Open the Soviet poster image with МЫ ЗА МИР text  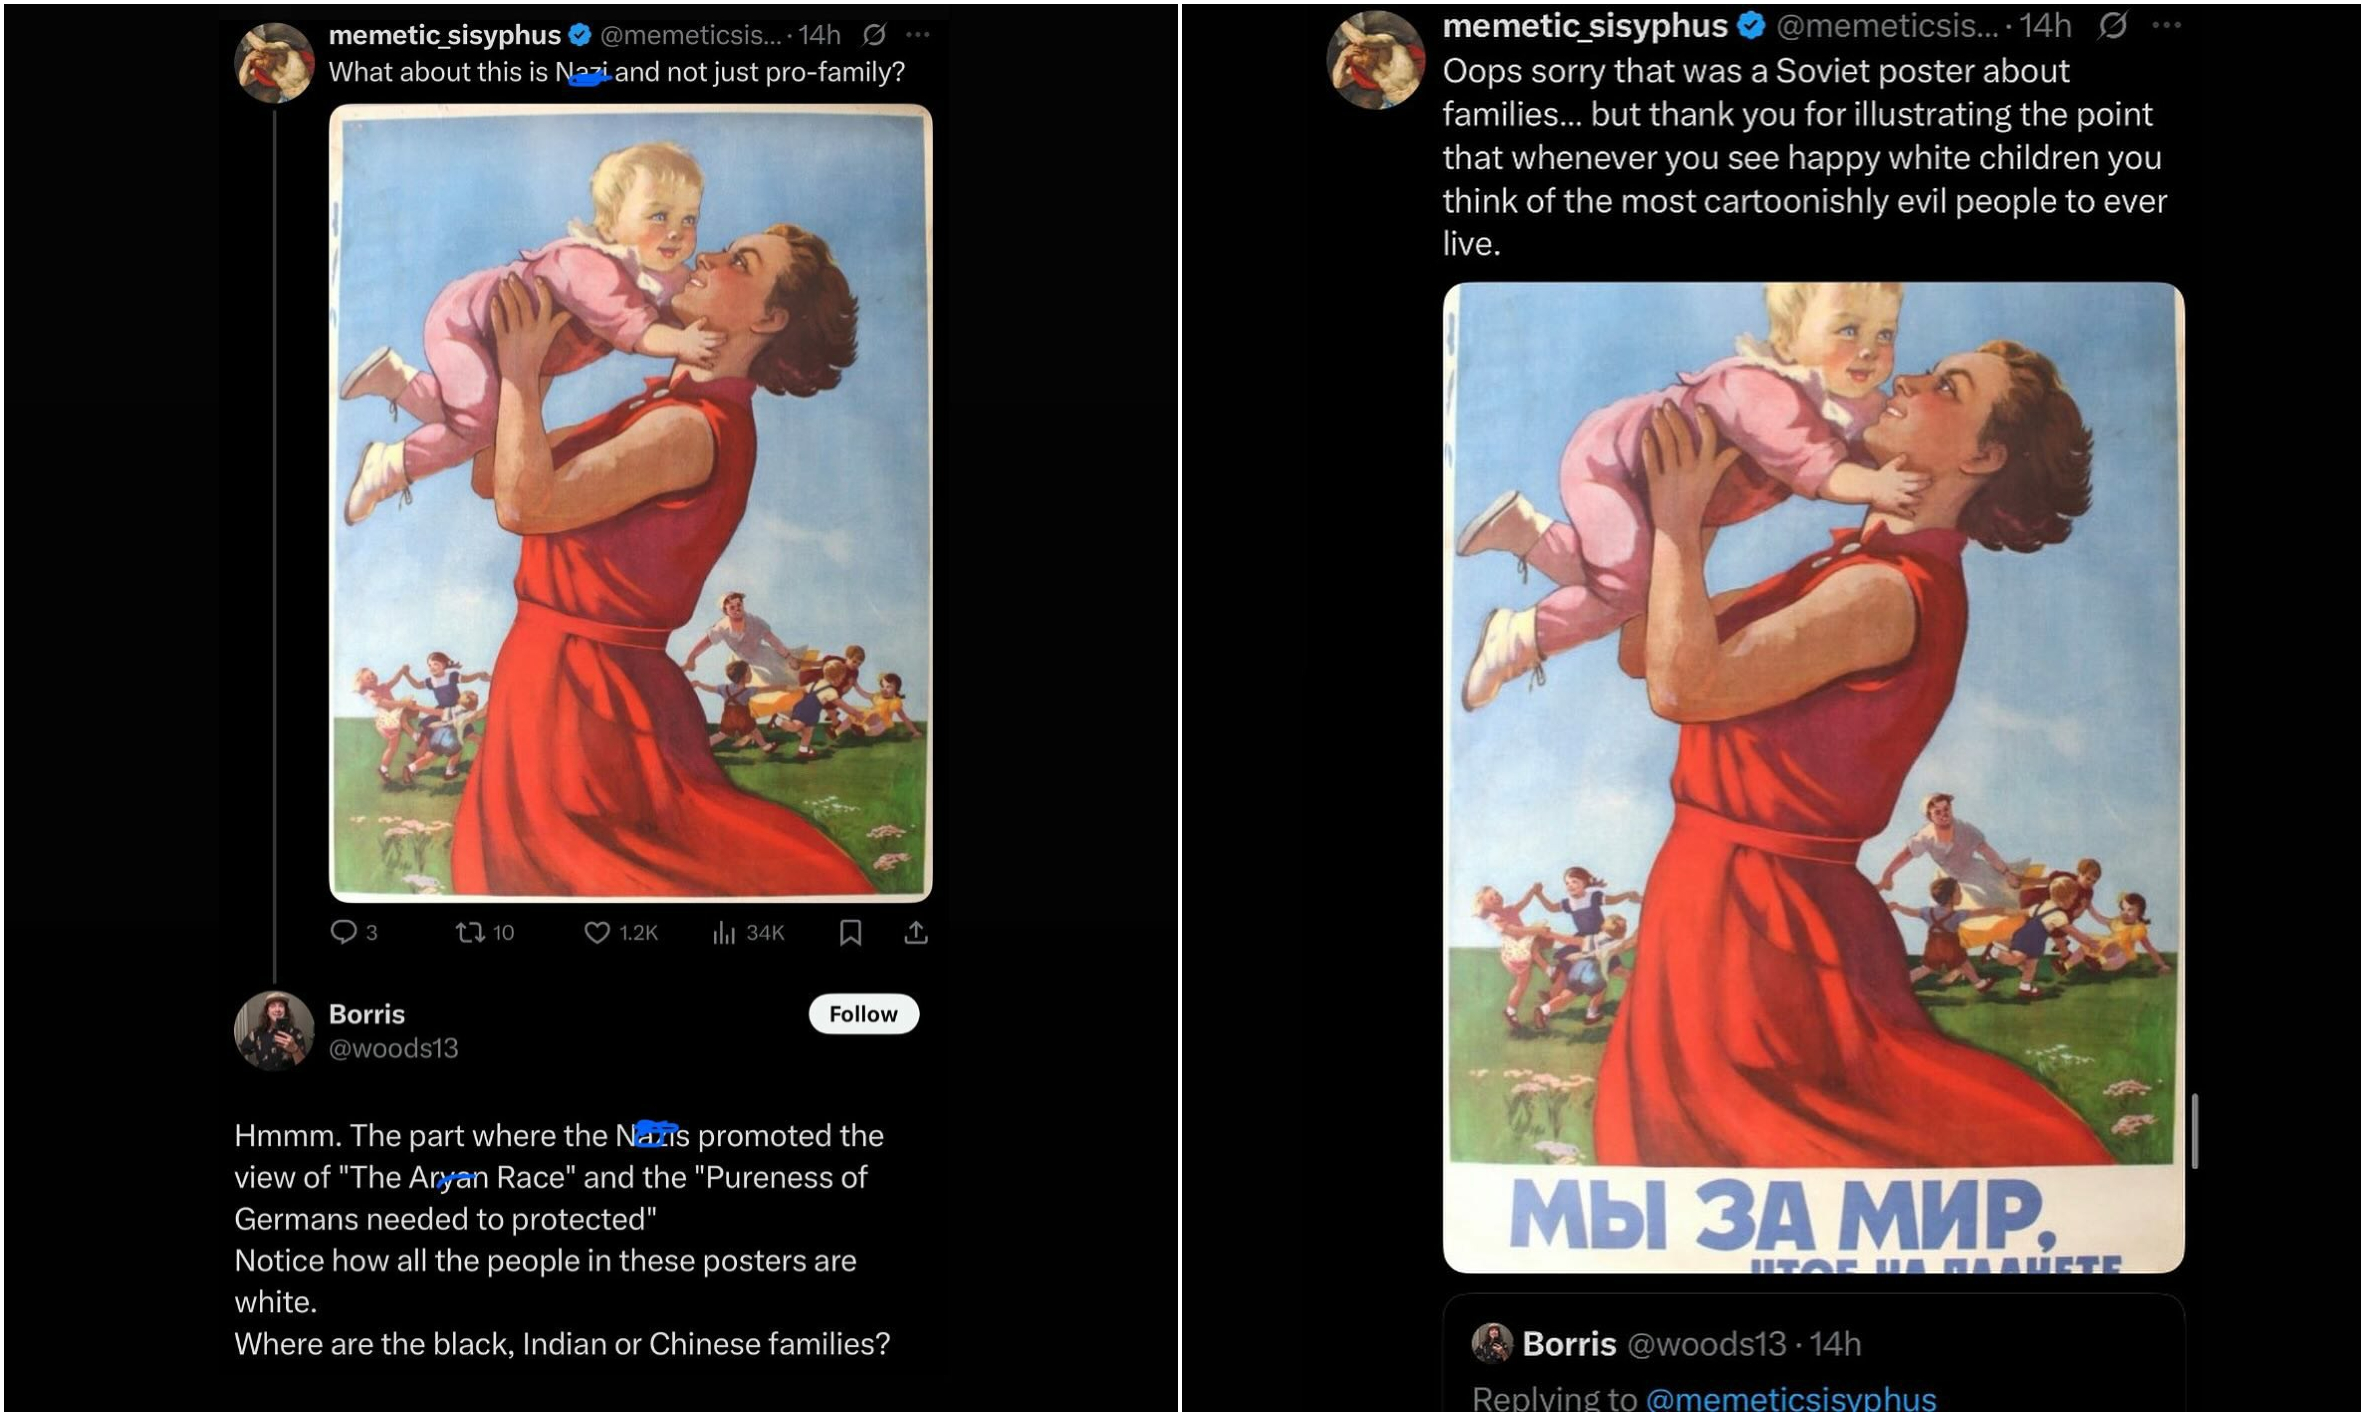pyautogui.click(x=1813, y=777)
